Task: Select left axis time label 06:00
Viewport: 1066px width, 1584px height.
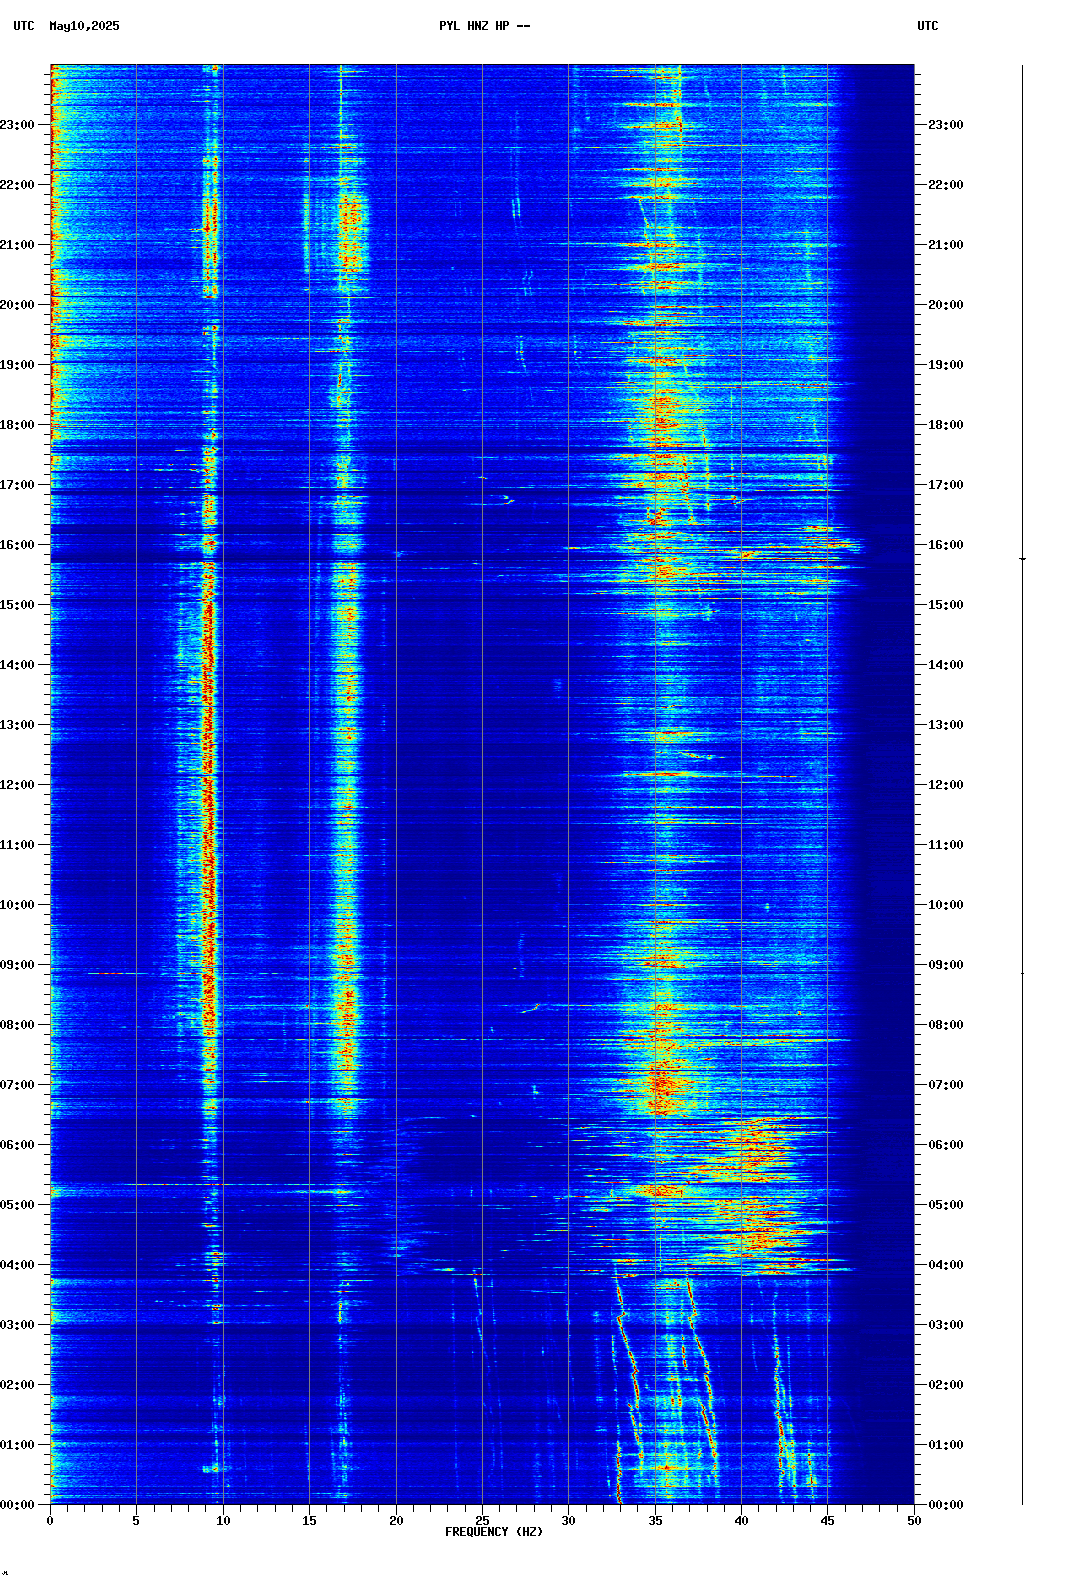Action: click(x=17, y=1145)
